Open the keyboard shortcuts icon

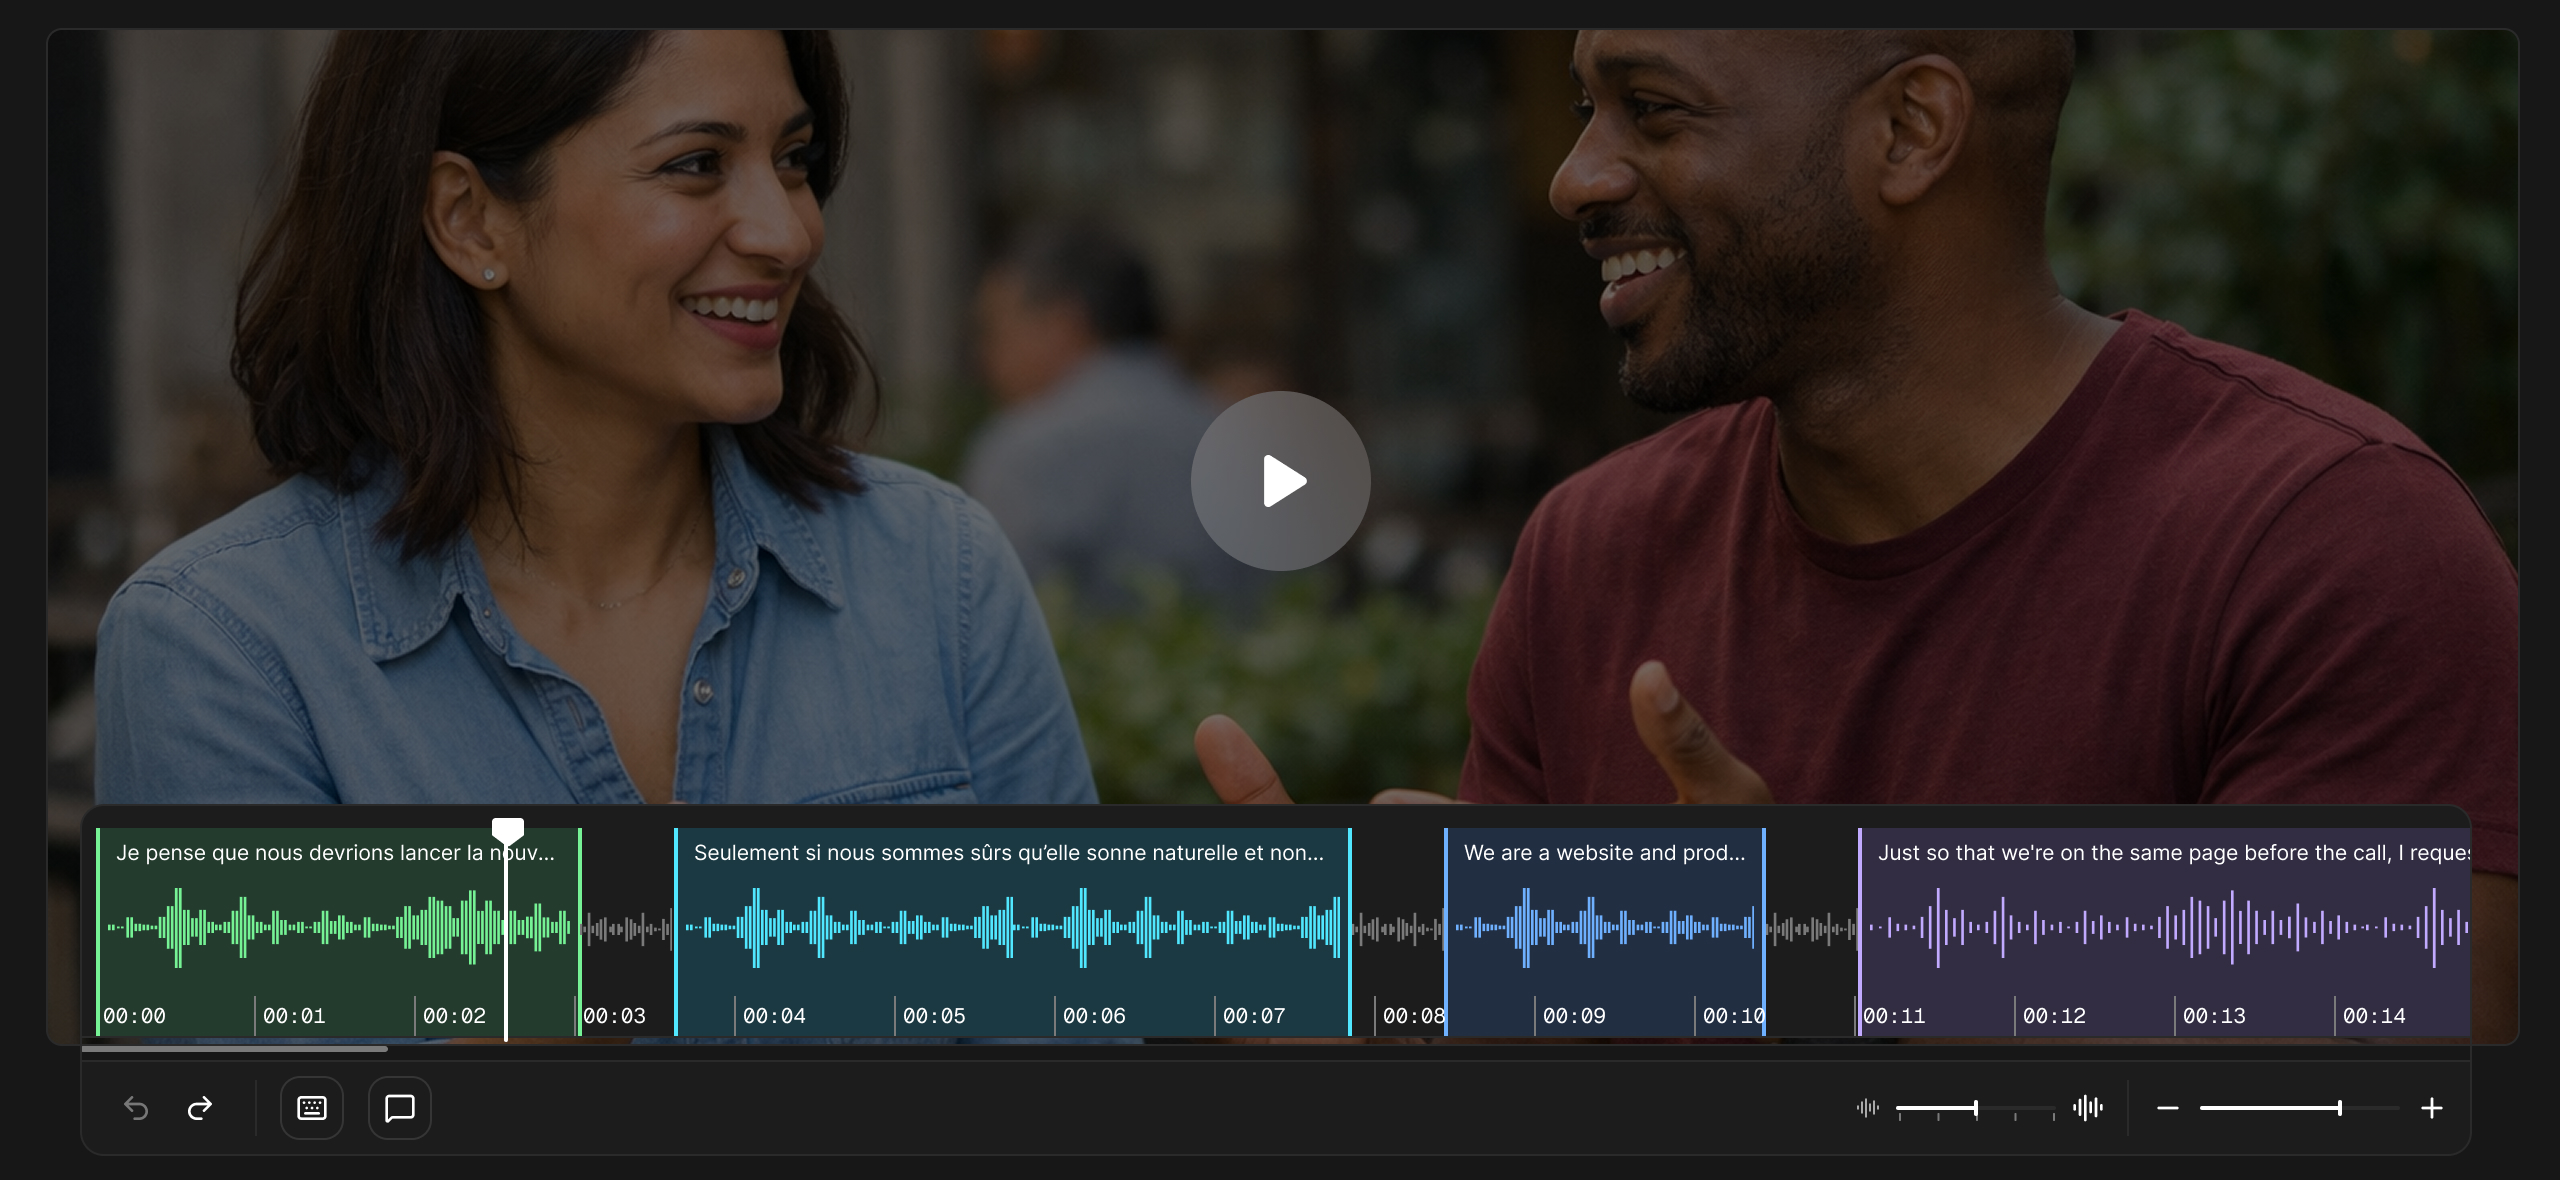pyautogui.click(x=312, y=1108)
